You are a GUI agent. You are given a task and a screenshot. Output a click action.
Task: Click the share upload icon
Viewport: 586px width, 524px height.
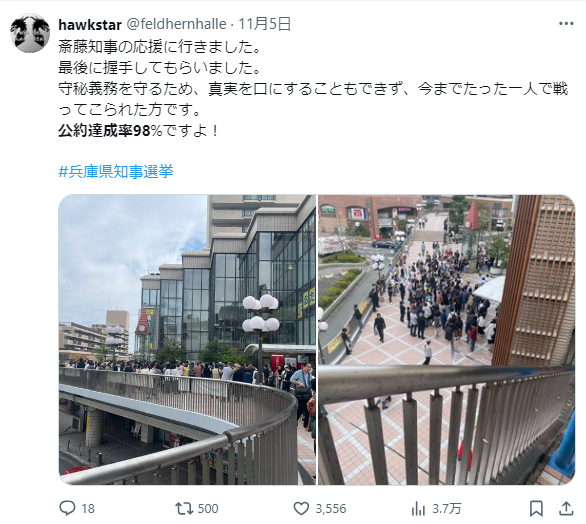(x=566, y=508)
